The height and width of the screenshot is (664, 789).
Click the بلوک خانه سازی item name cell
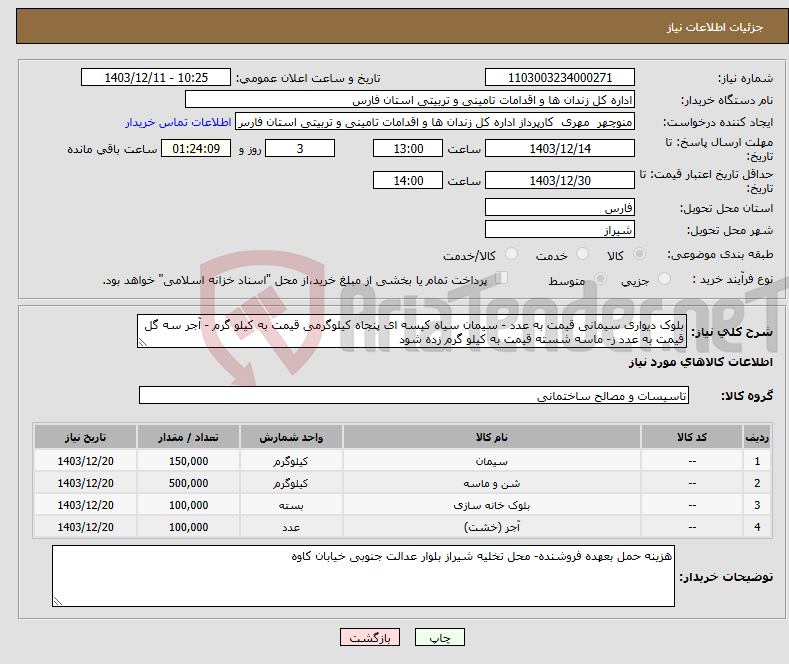(x=492, y=505)
